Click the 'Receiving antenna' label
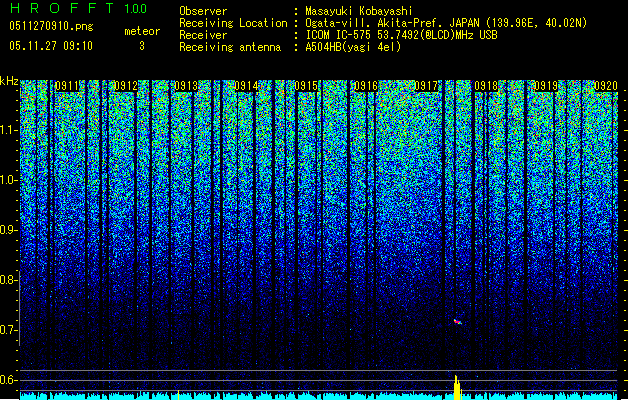 (230, 47)
